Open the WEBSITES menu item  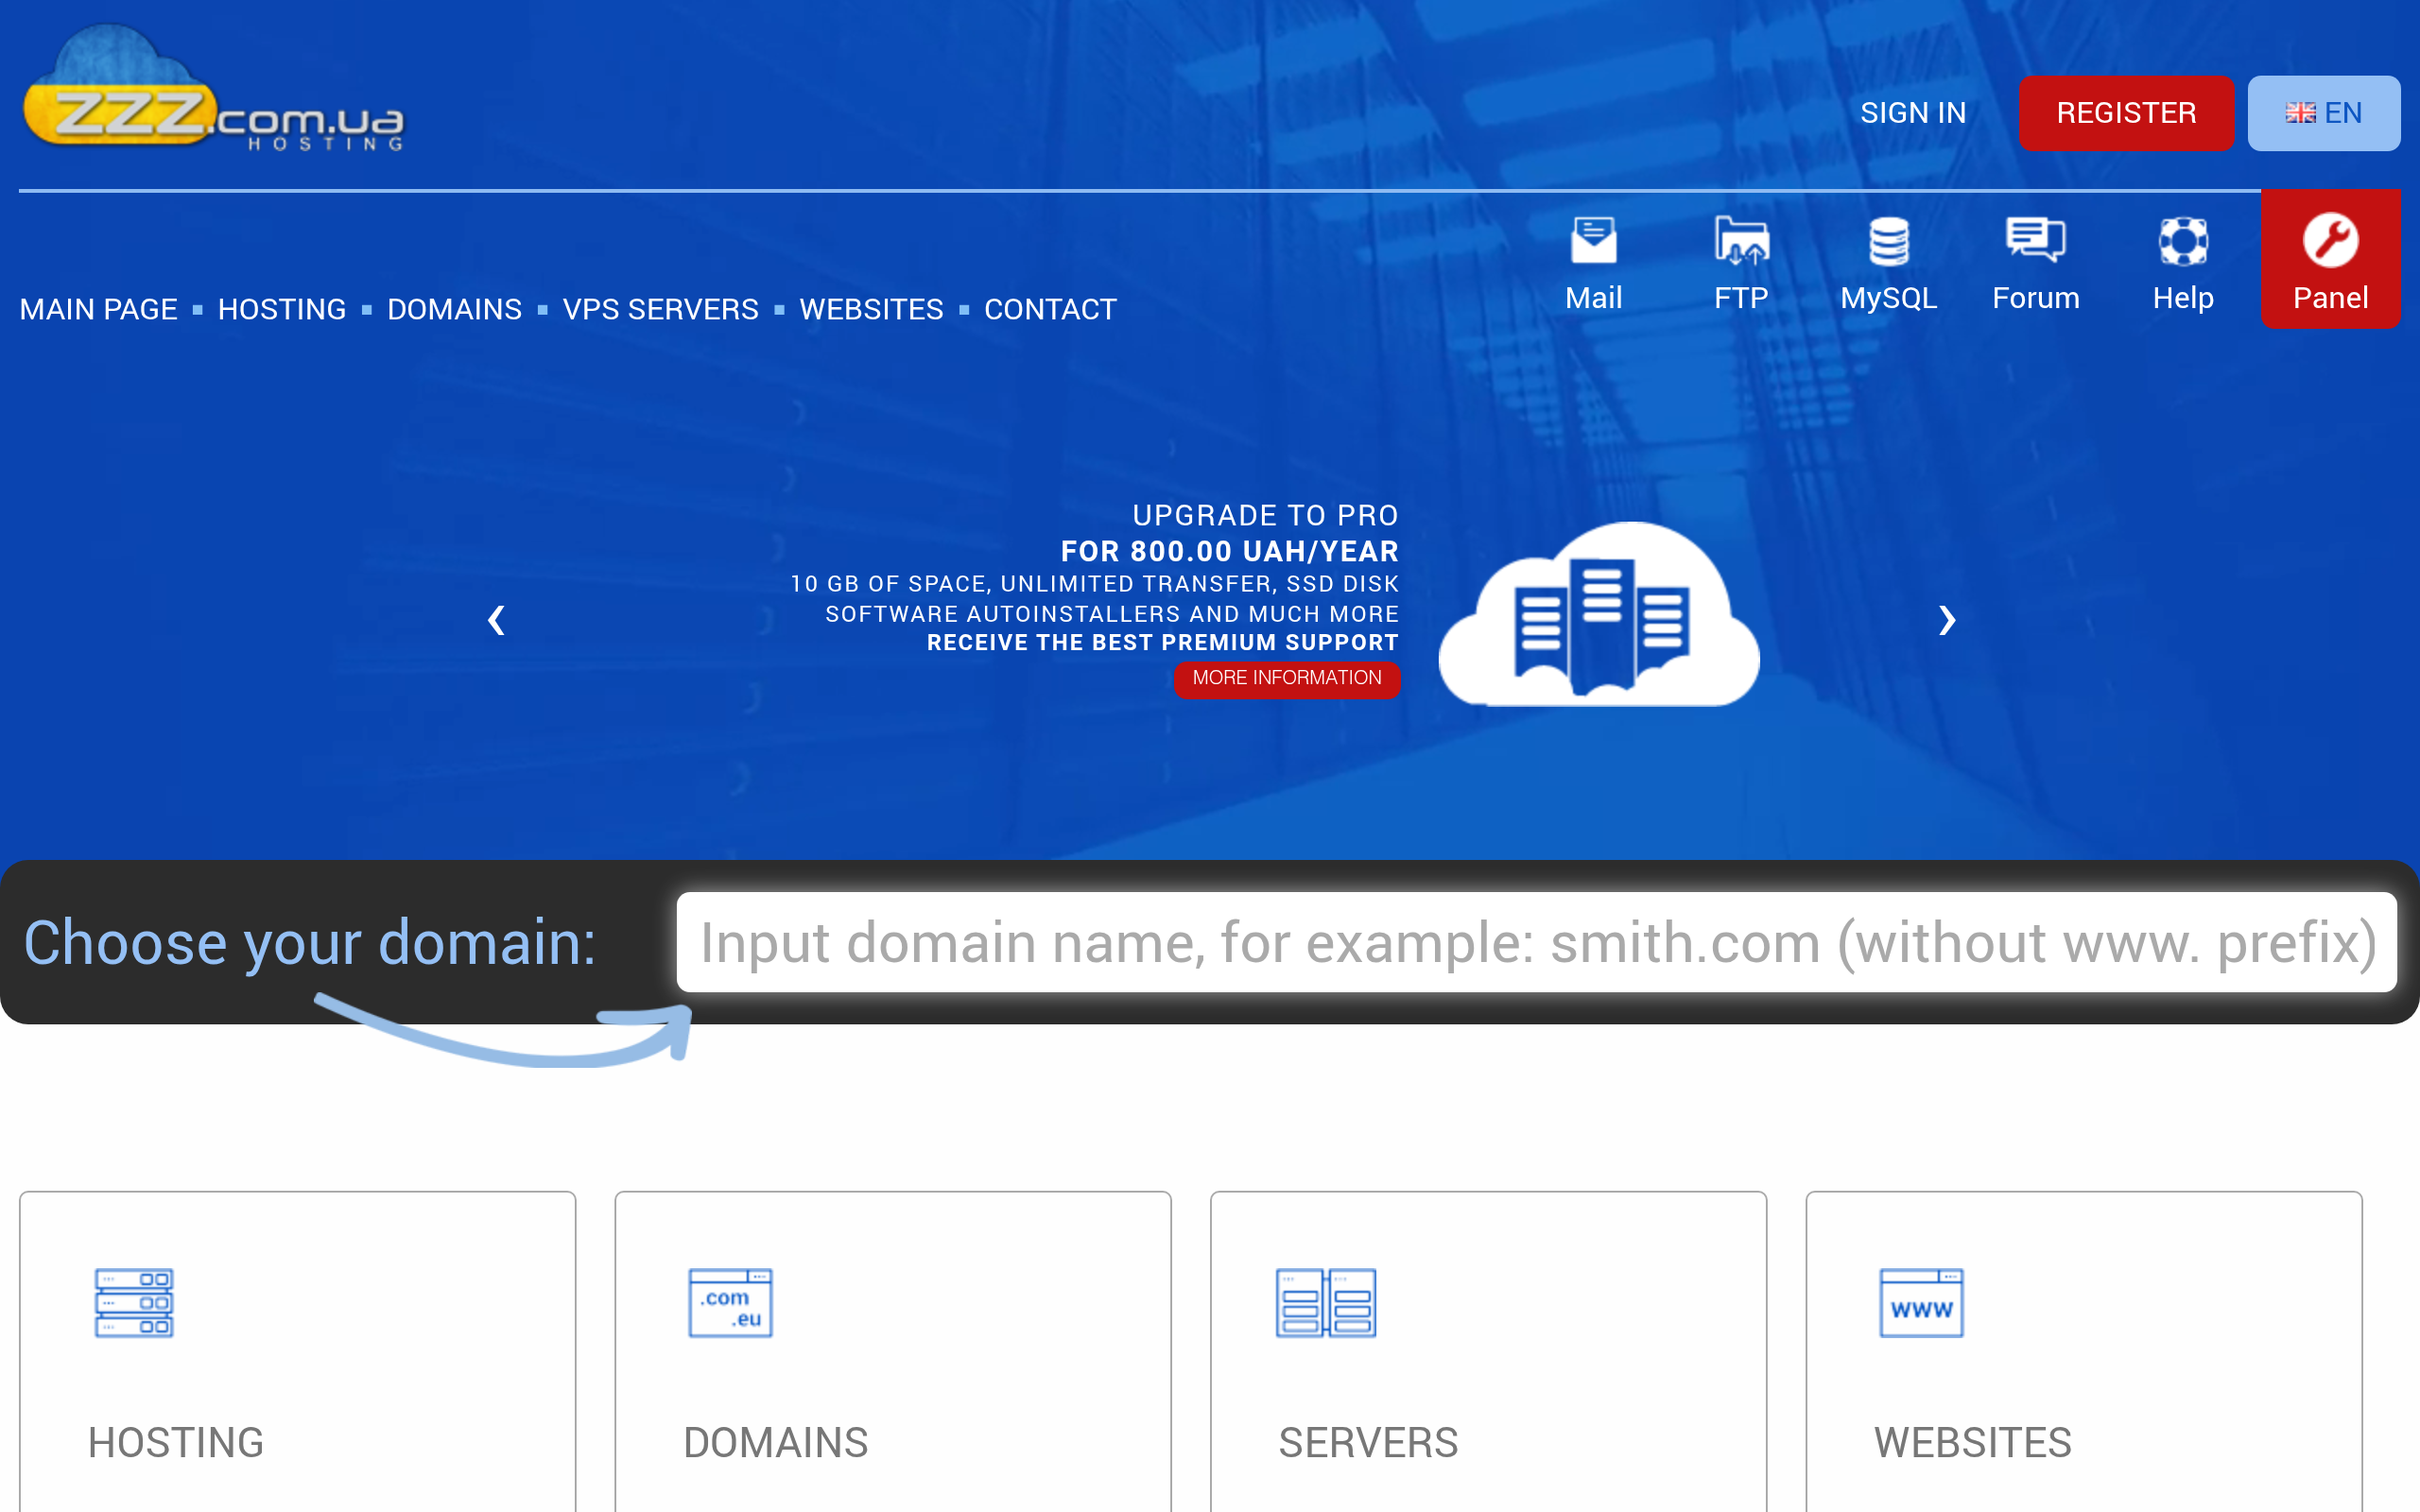(871, 309)
